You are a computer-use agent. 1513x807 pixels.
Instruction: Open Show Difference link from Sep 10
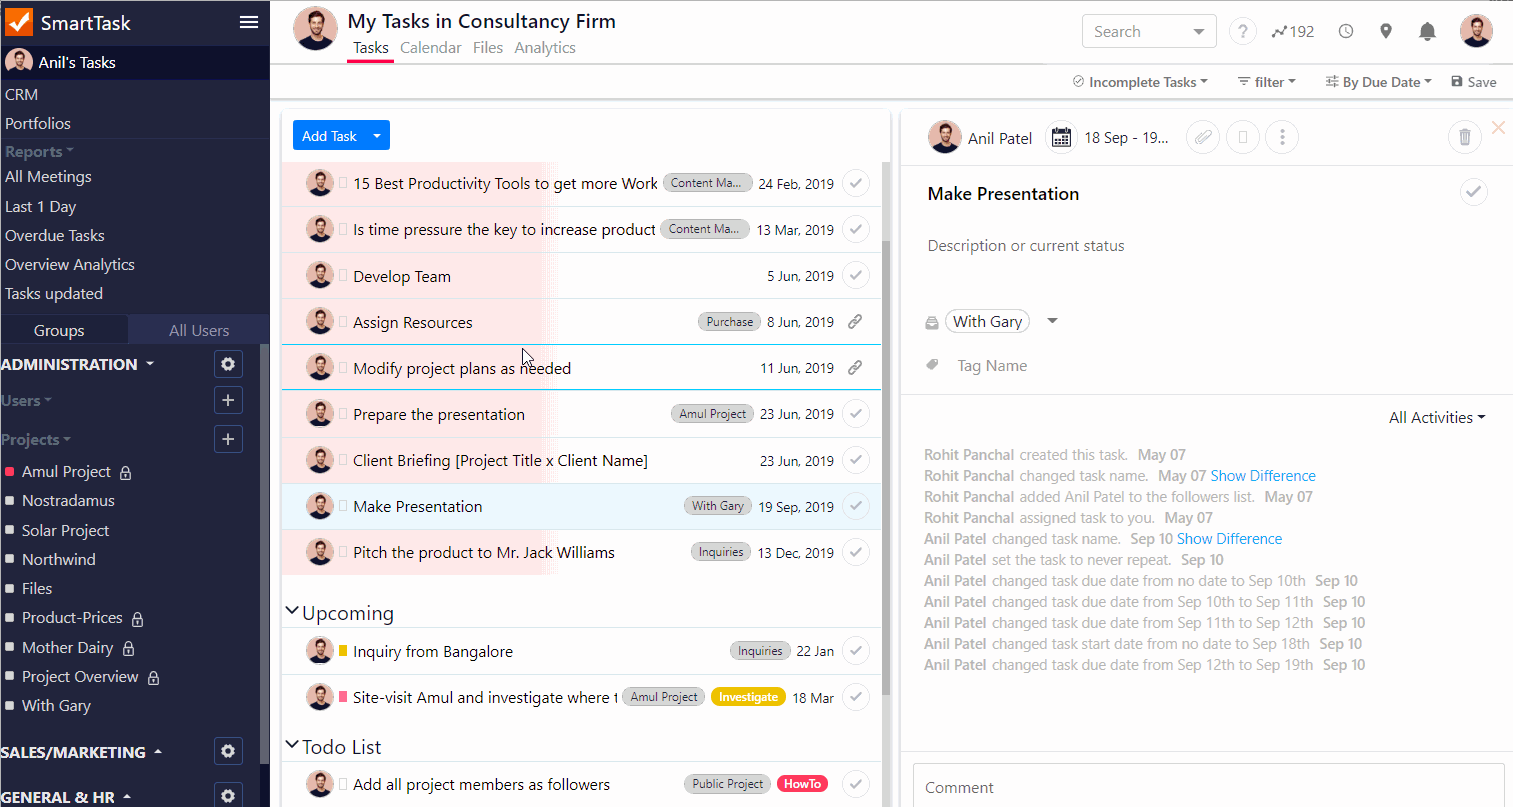pyautogui.click(x=1229, y=539)
